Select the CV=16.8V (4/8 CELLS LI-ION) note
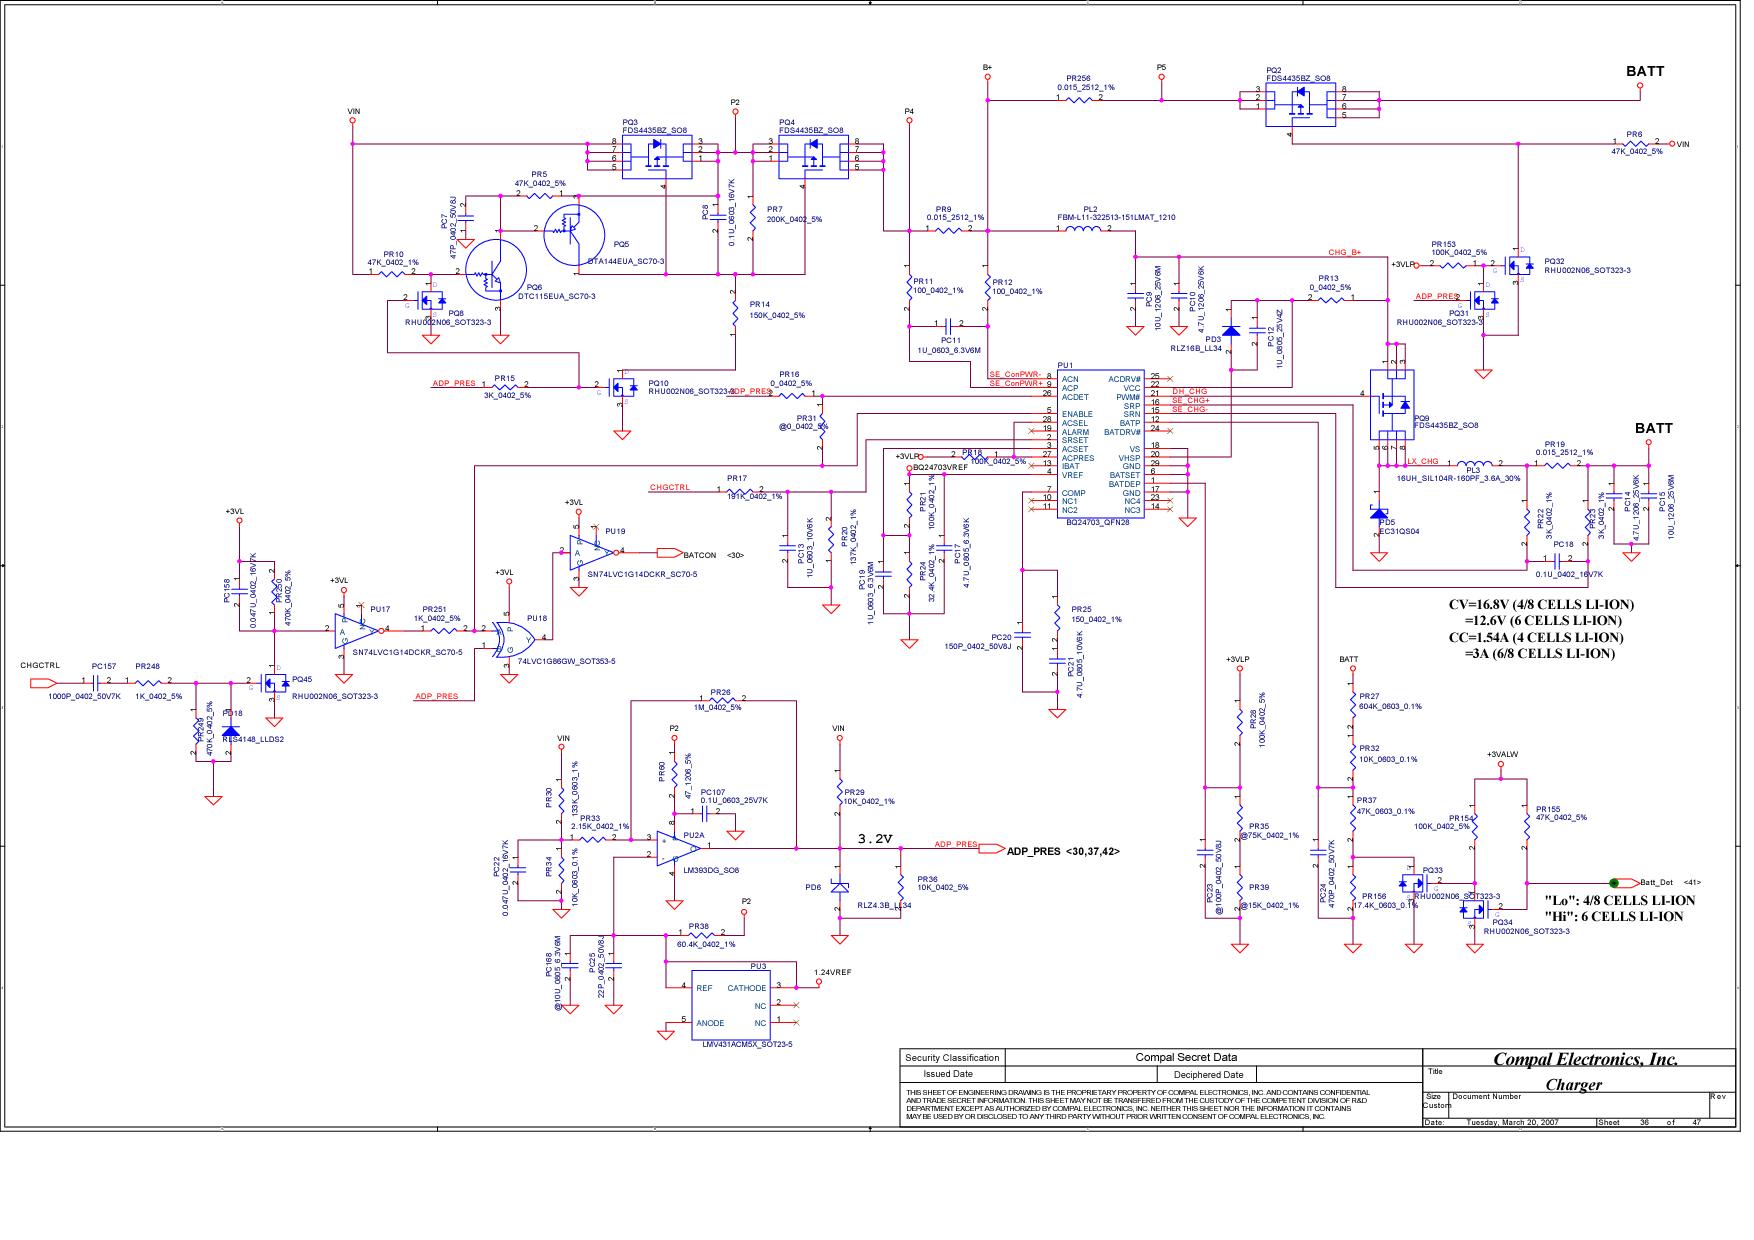This screenshot has height=1240, width=1754. point(1541,605)
